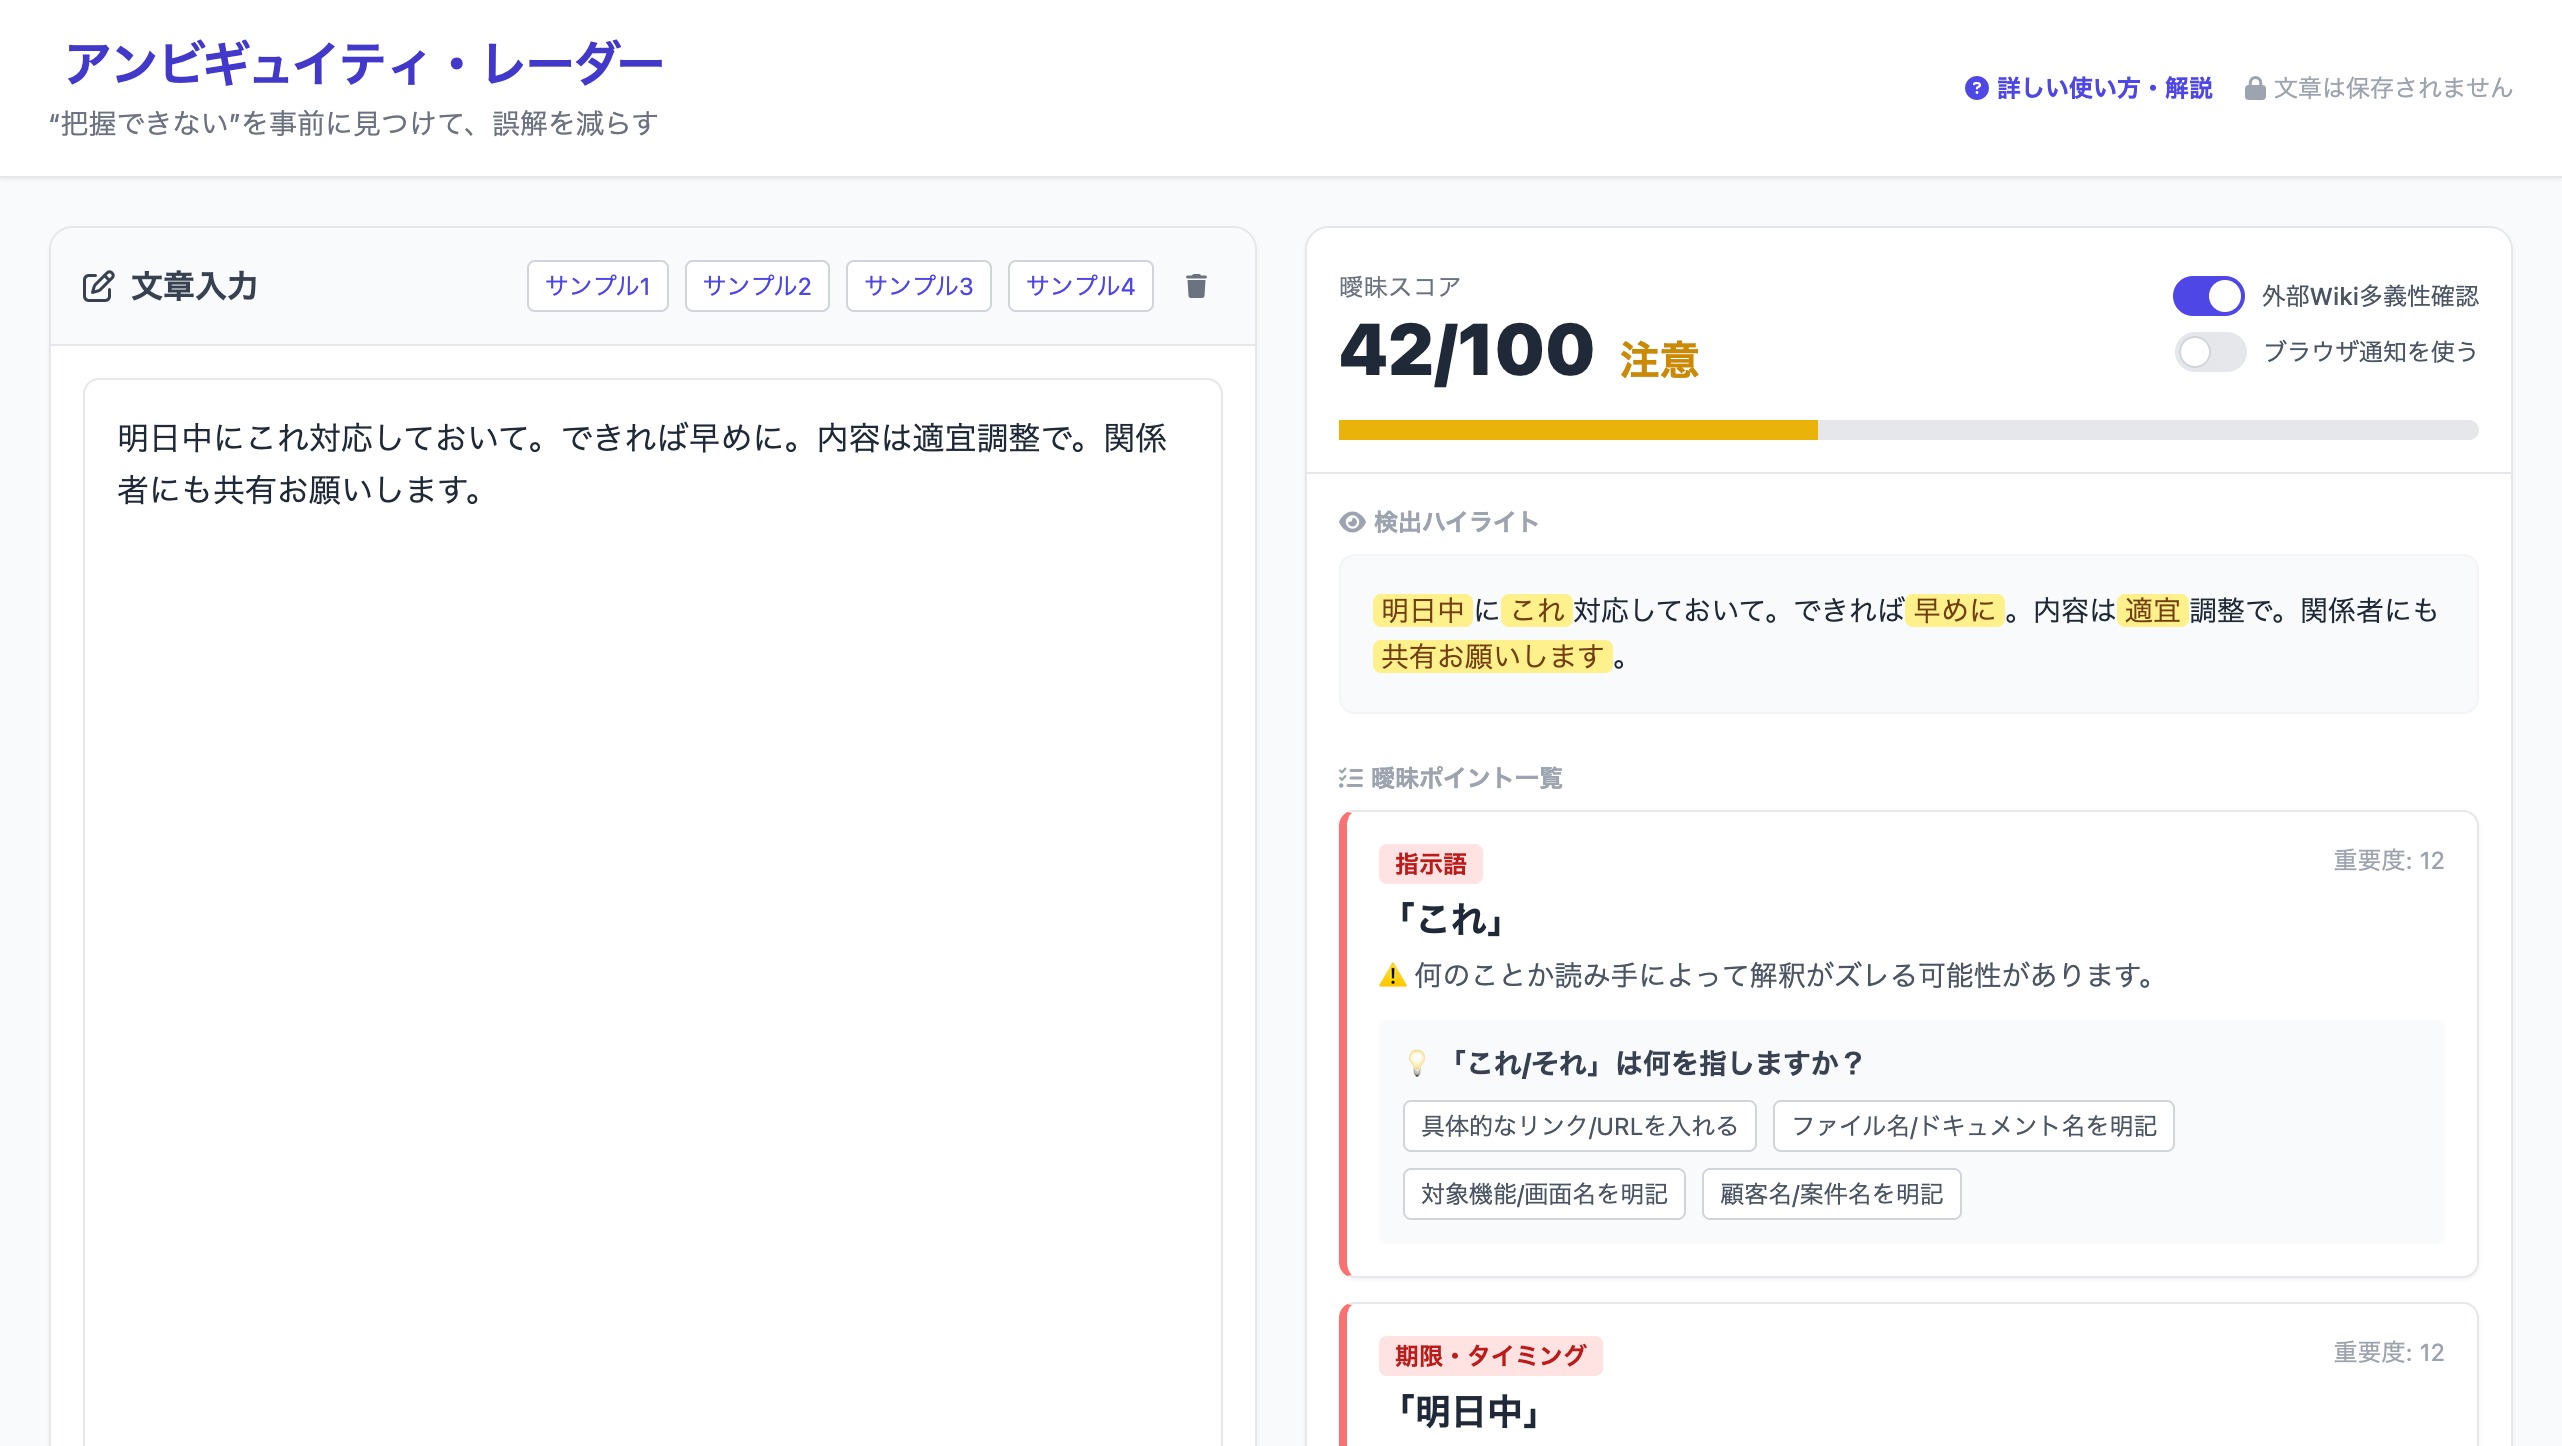Screen dimensions: 2562x1446
Task: Disable the 外部Wiki多義性確認 toggle
Action: click(2208, 296)
